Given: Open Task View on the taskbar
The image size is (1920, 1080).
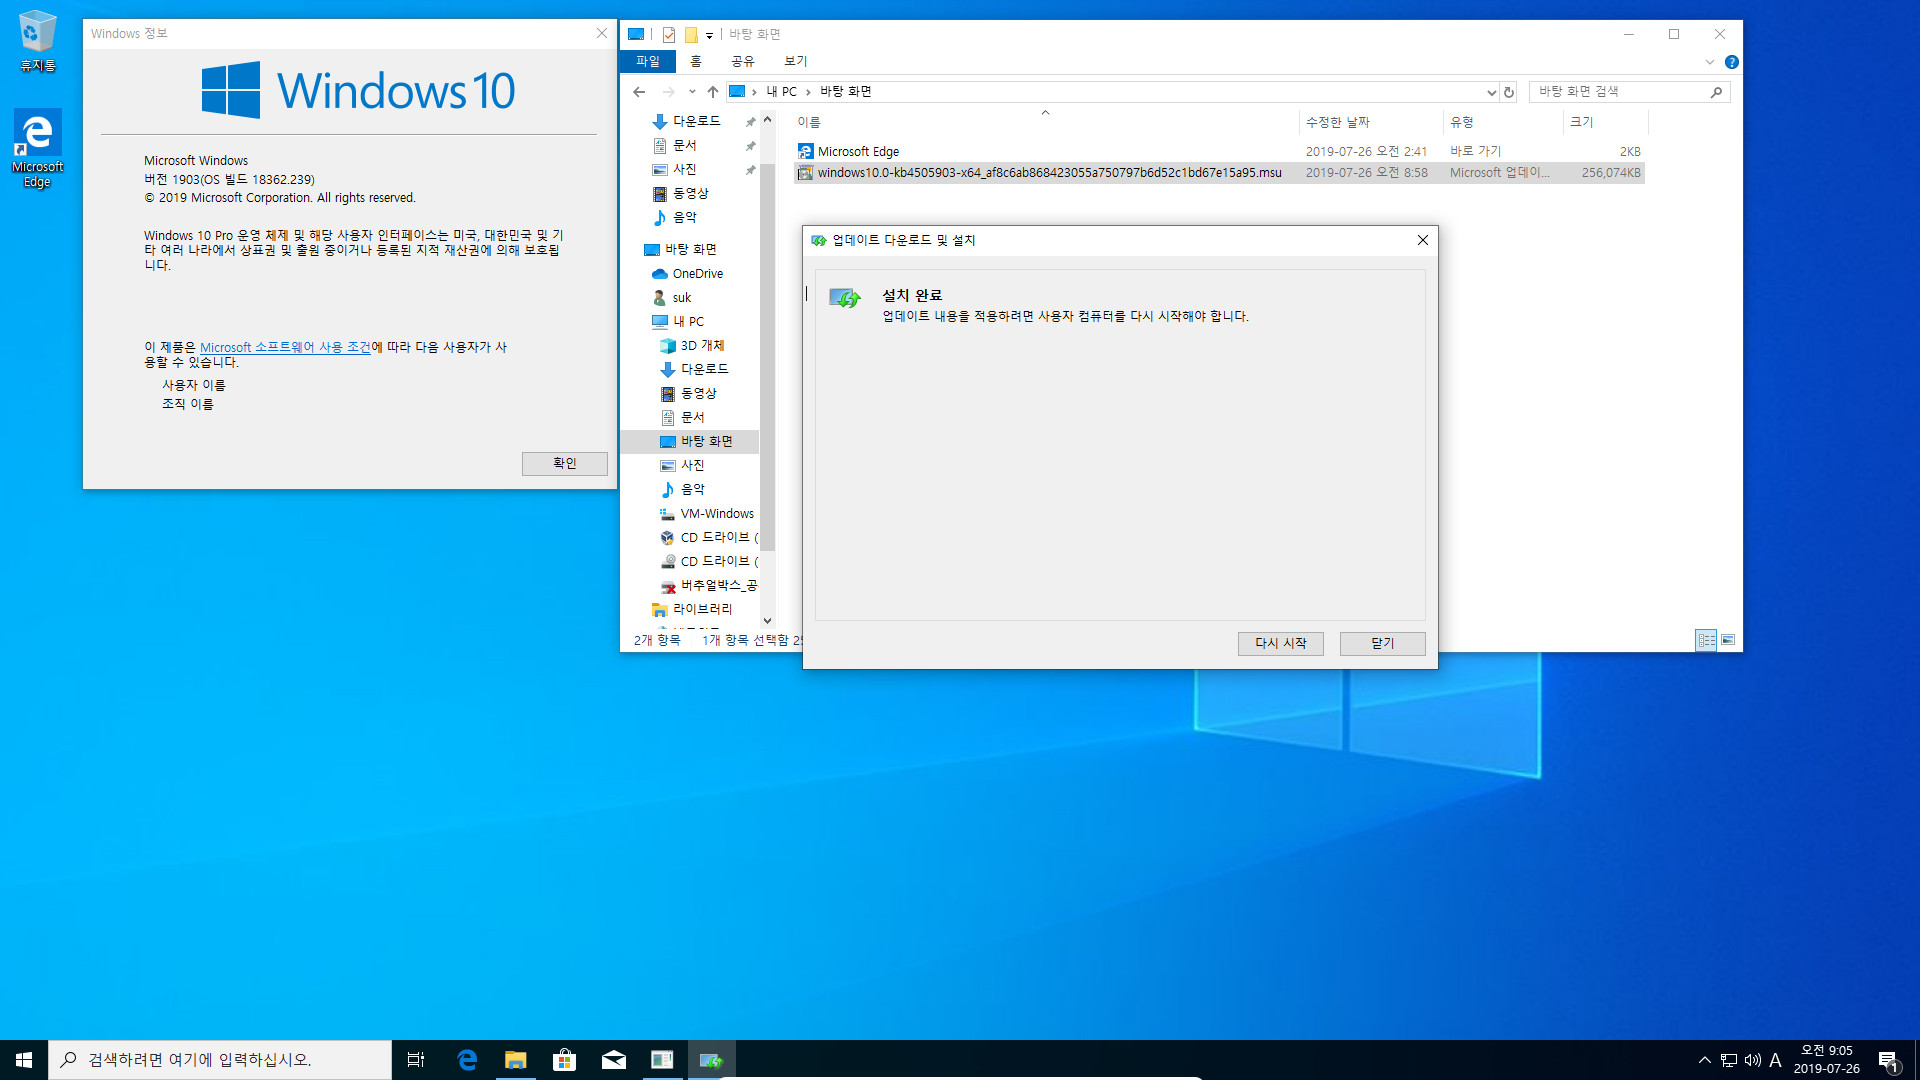Looking at the screenshot, I should coord(416,1060).
